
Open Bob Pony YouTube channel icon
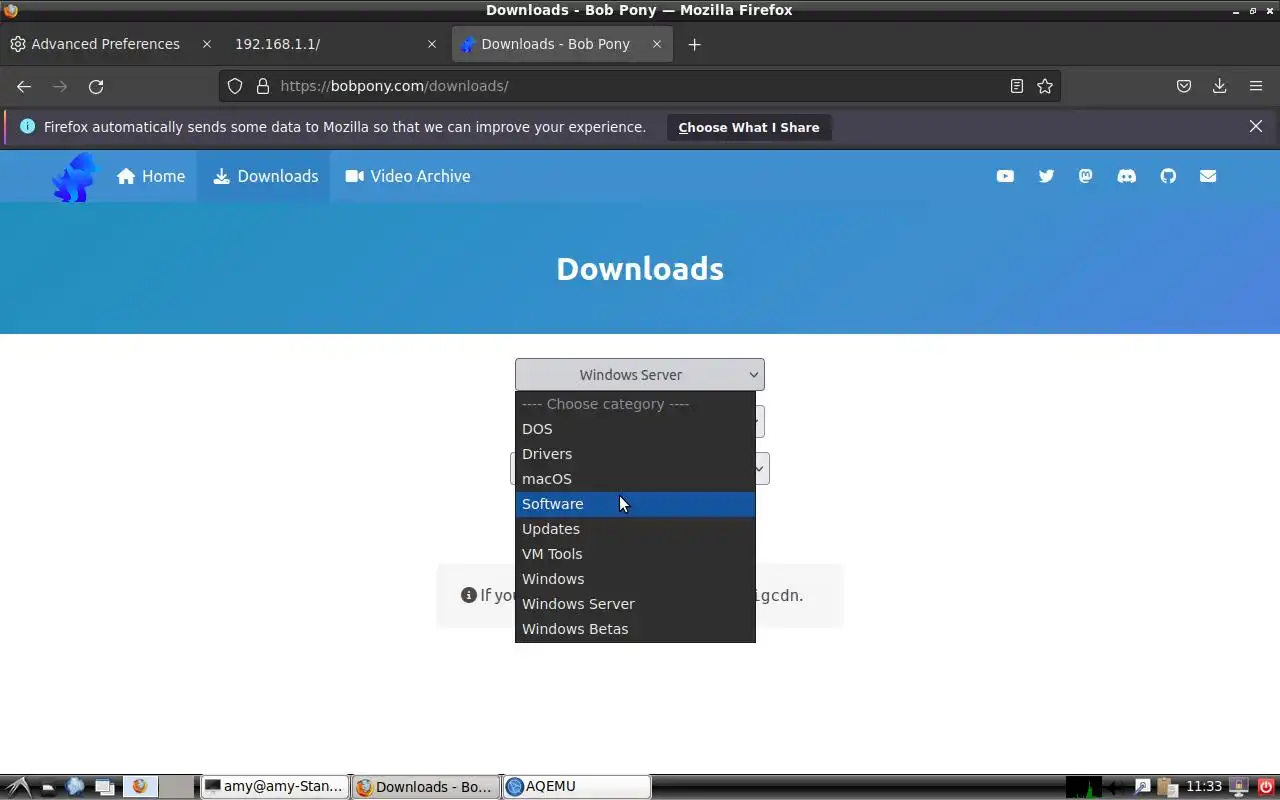click(x=1005, y=176)
